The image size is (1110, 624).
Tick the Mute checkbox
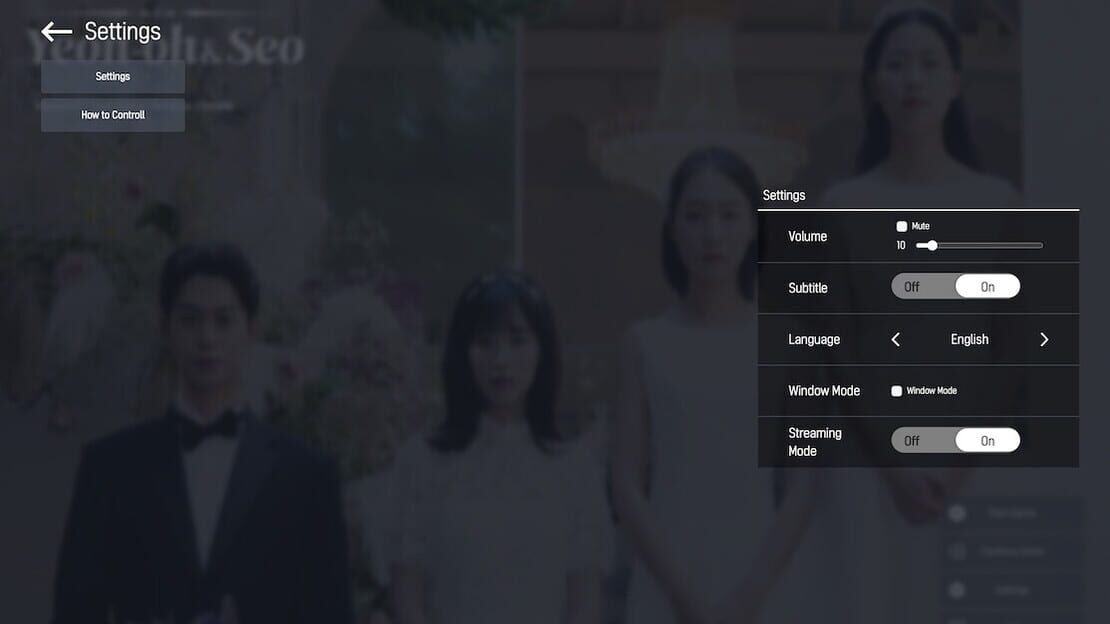(901, 227)
